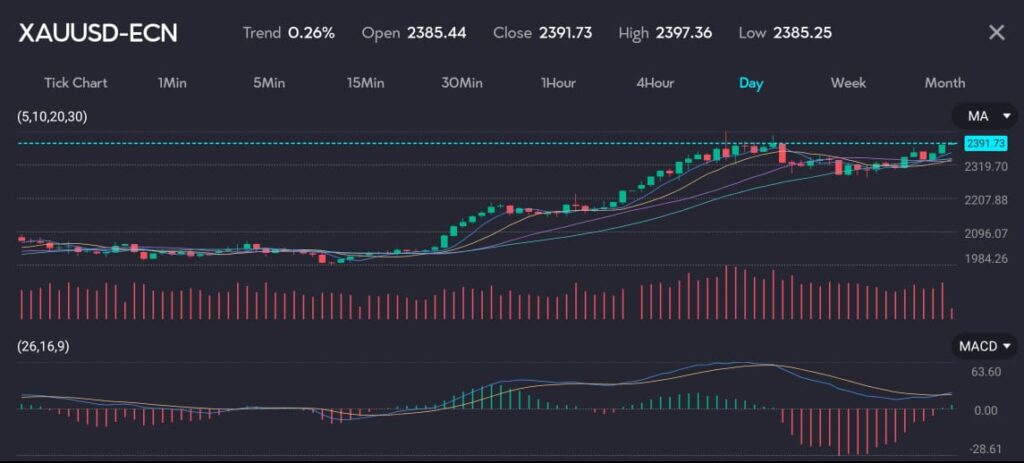1024x463 pixels.
Task: Switch to the Tick Chart timeframe
Action: coord(75,83)
